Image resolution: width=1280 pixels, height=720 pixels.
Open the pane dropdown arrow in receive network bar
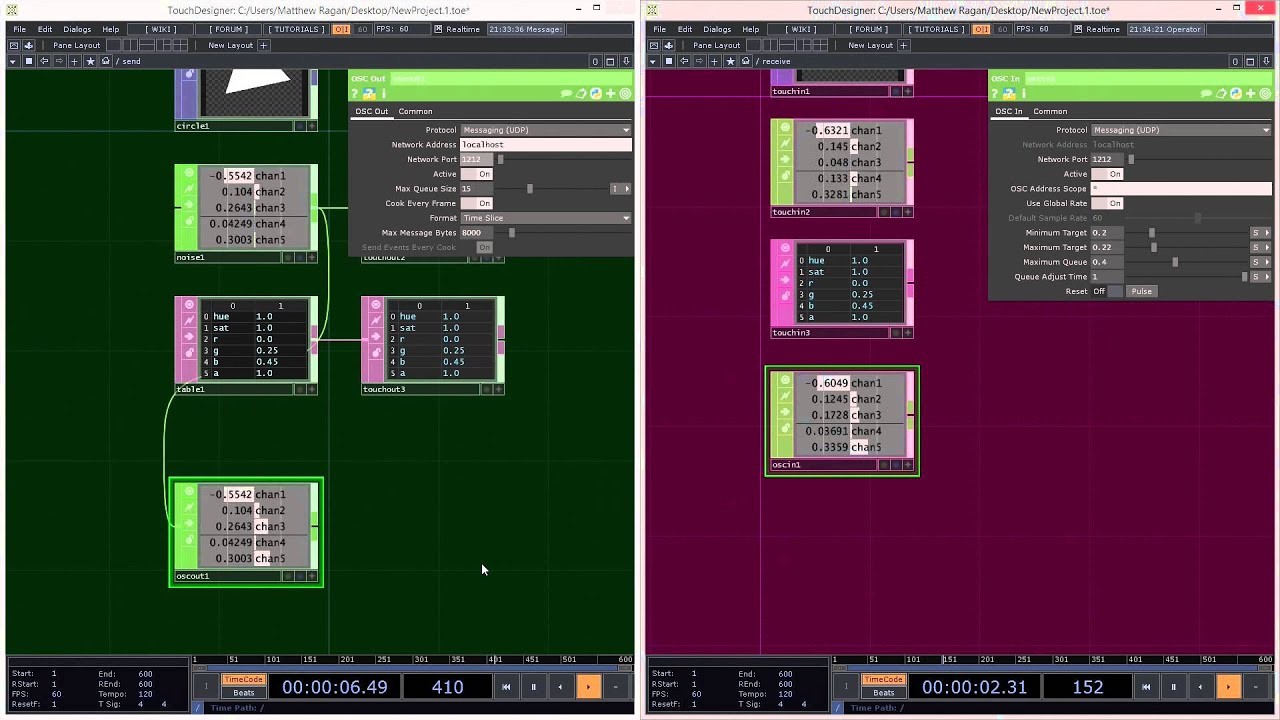tap(652, 61)
